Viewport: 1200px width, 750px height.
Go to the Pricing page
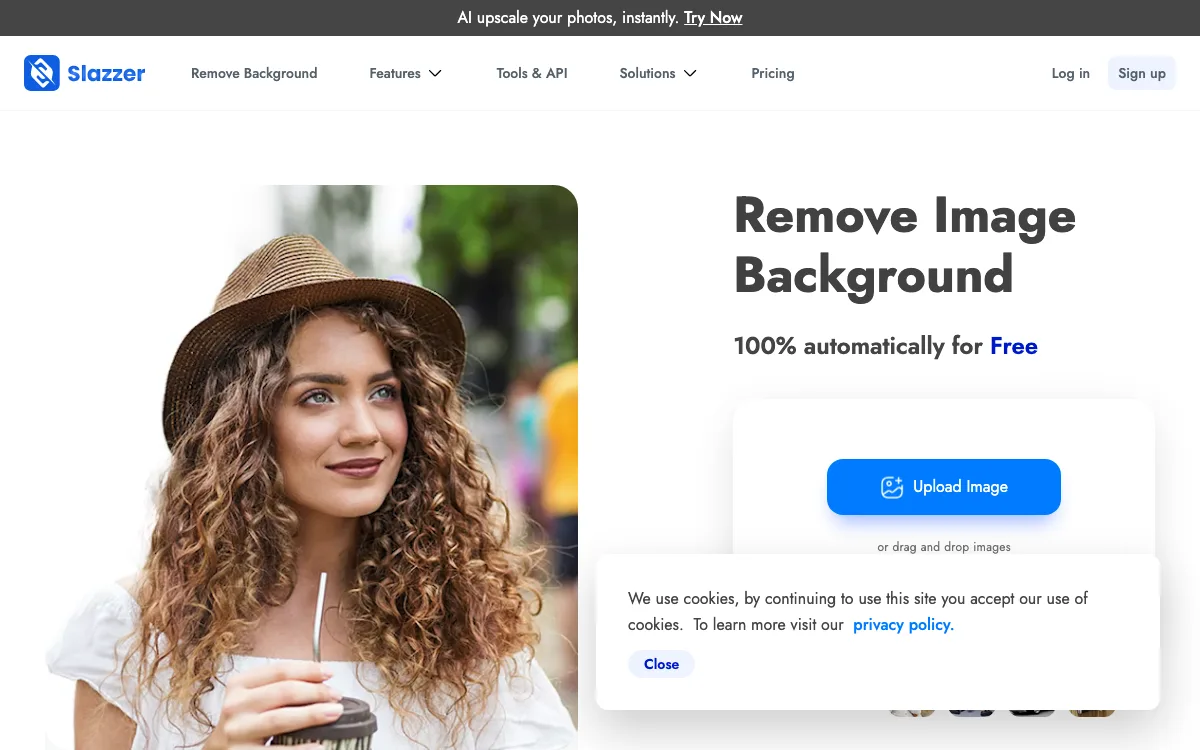[773, 73]
